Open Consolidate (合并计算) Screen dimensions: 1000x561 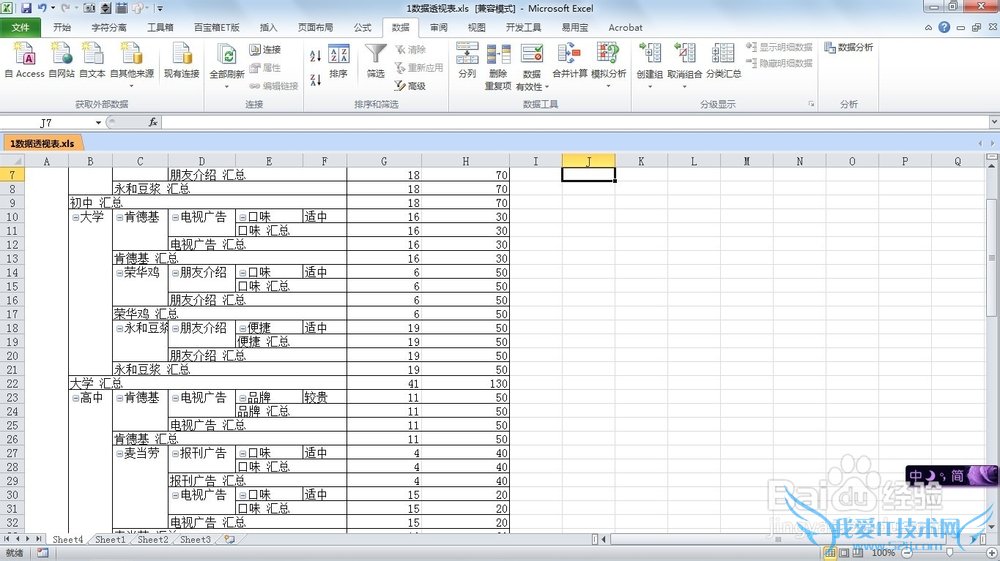570,61
